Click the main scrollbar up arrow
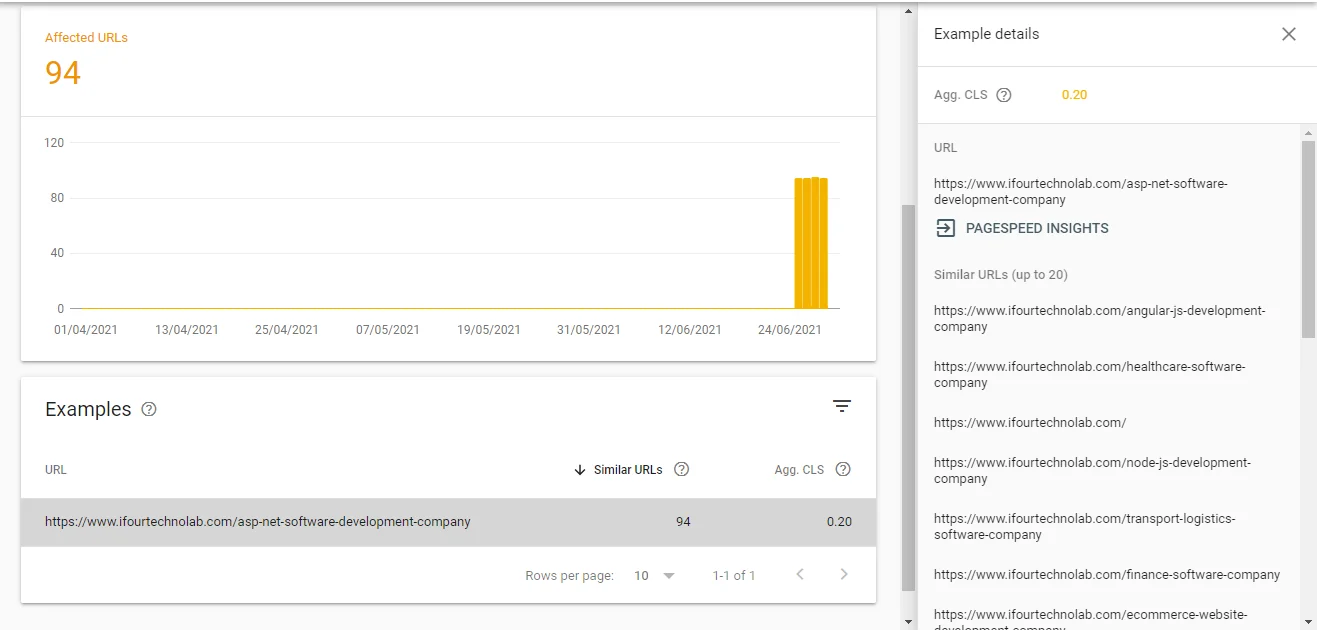This screenshot has width=1317, height=630. [x=908, y=12]
